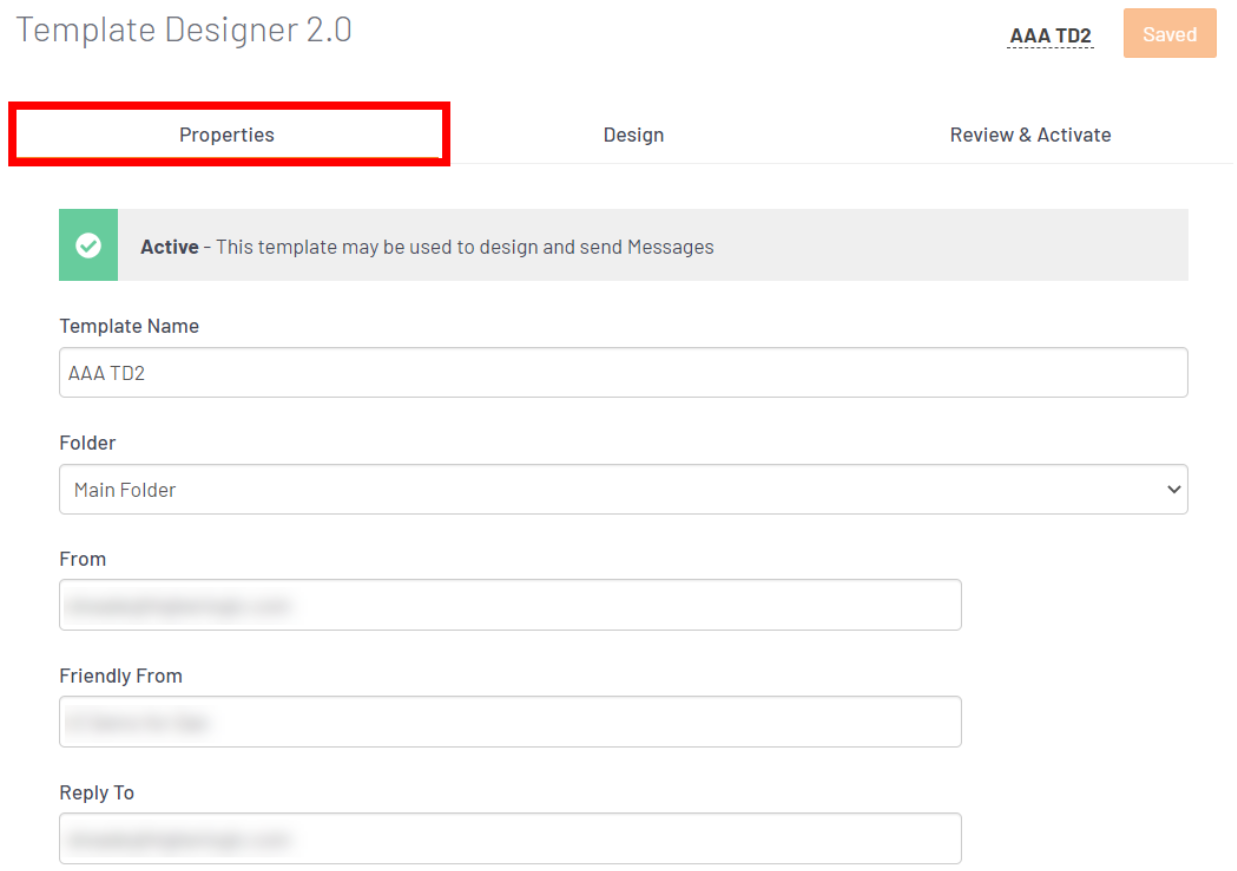Select the Friendly From text field

click(x=510, y=722)
